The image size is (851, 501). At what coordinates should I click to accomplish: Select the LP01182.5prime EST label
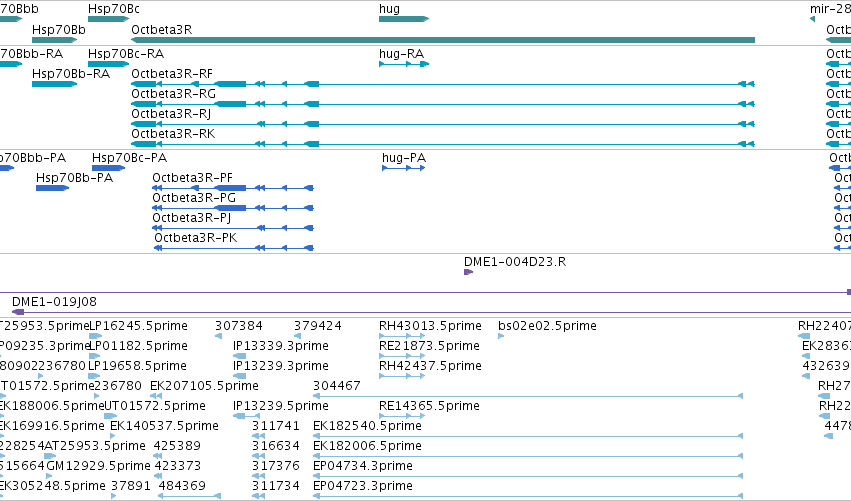pos(138,346)
